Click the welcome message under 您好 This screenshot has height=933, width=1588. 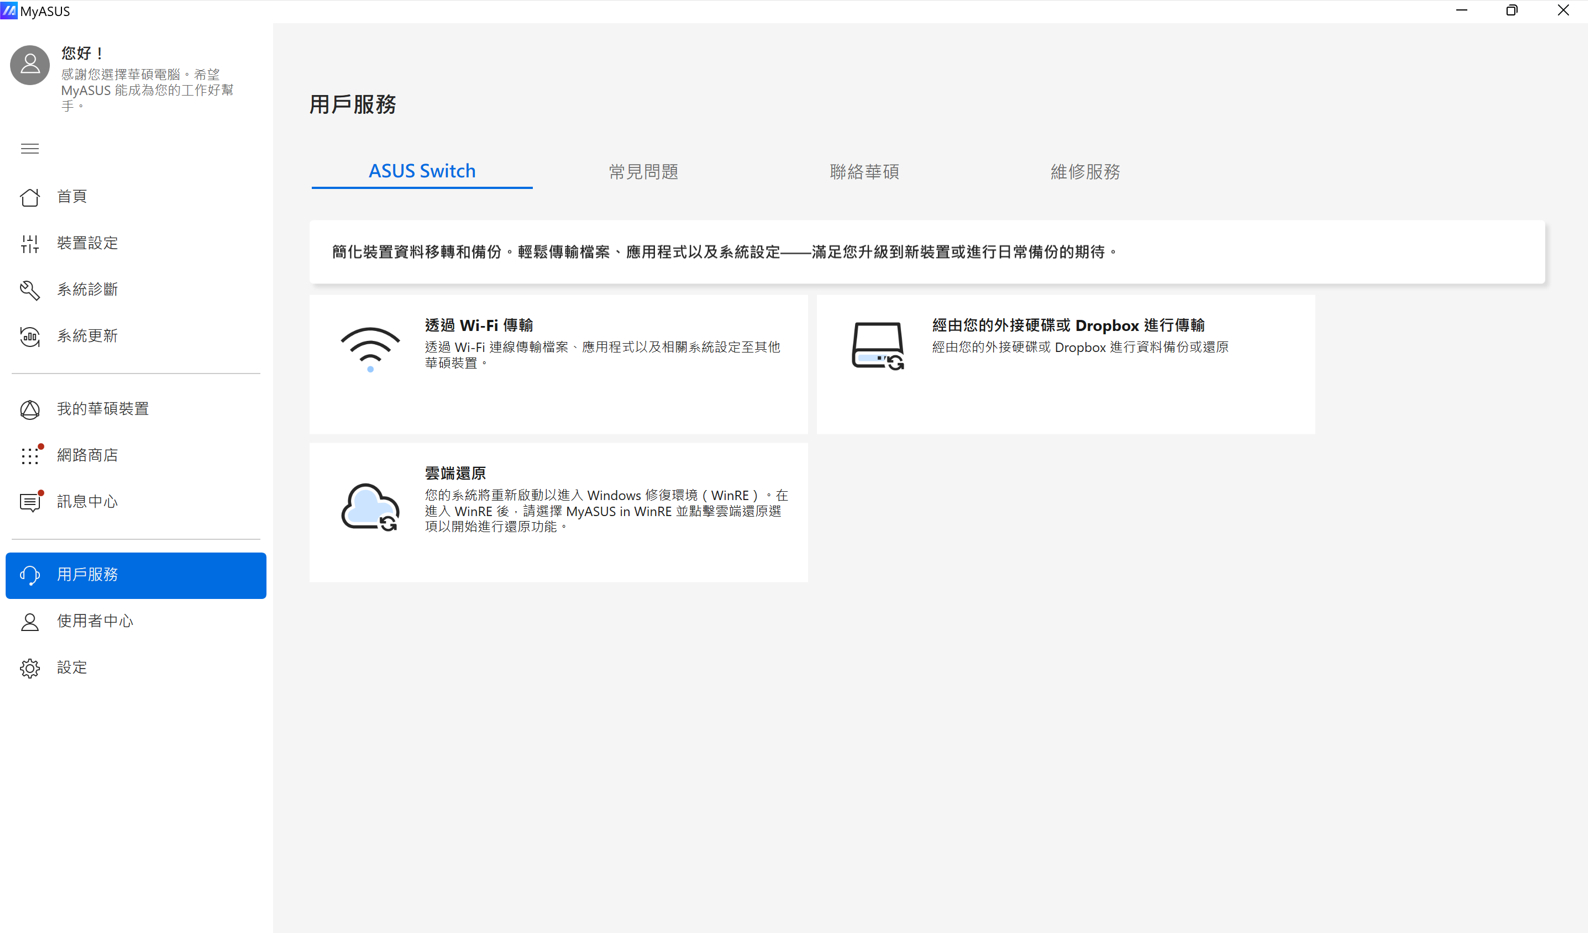tap(147, 90)
